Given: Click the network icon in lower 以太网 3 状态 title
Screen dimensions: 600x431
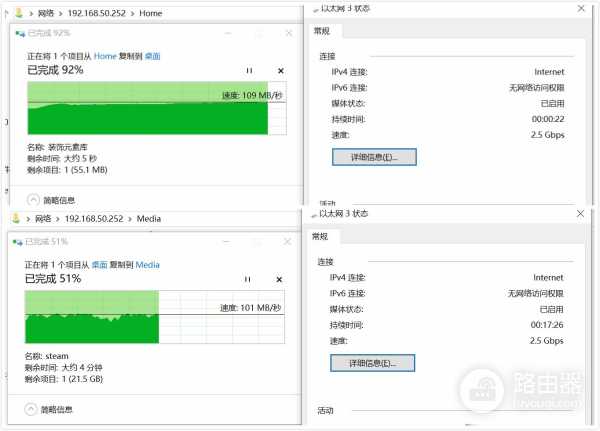Looking at the screenshot, I should [x=314, y=216].
